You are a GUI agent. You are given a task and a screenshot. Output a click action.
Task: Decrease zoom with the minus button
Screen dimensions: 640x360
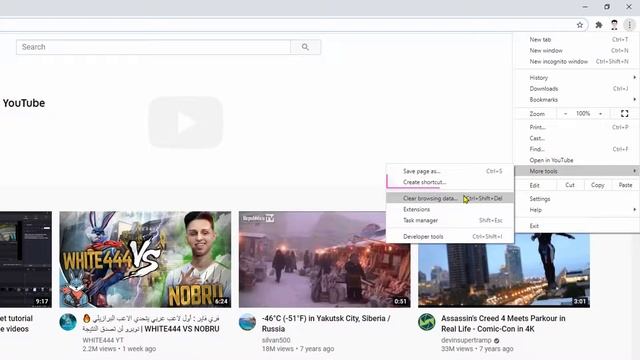click(565, 114)
